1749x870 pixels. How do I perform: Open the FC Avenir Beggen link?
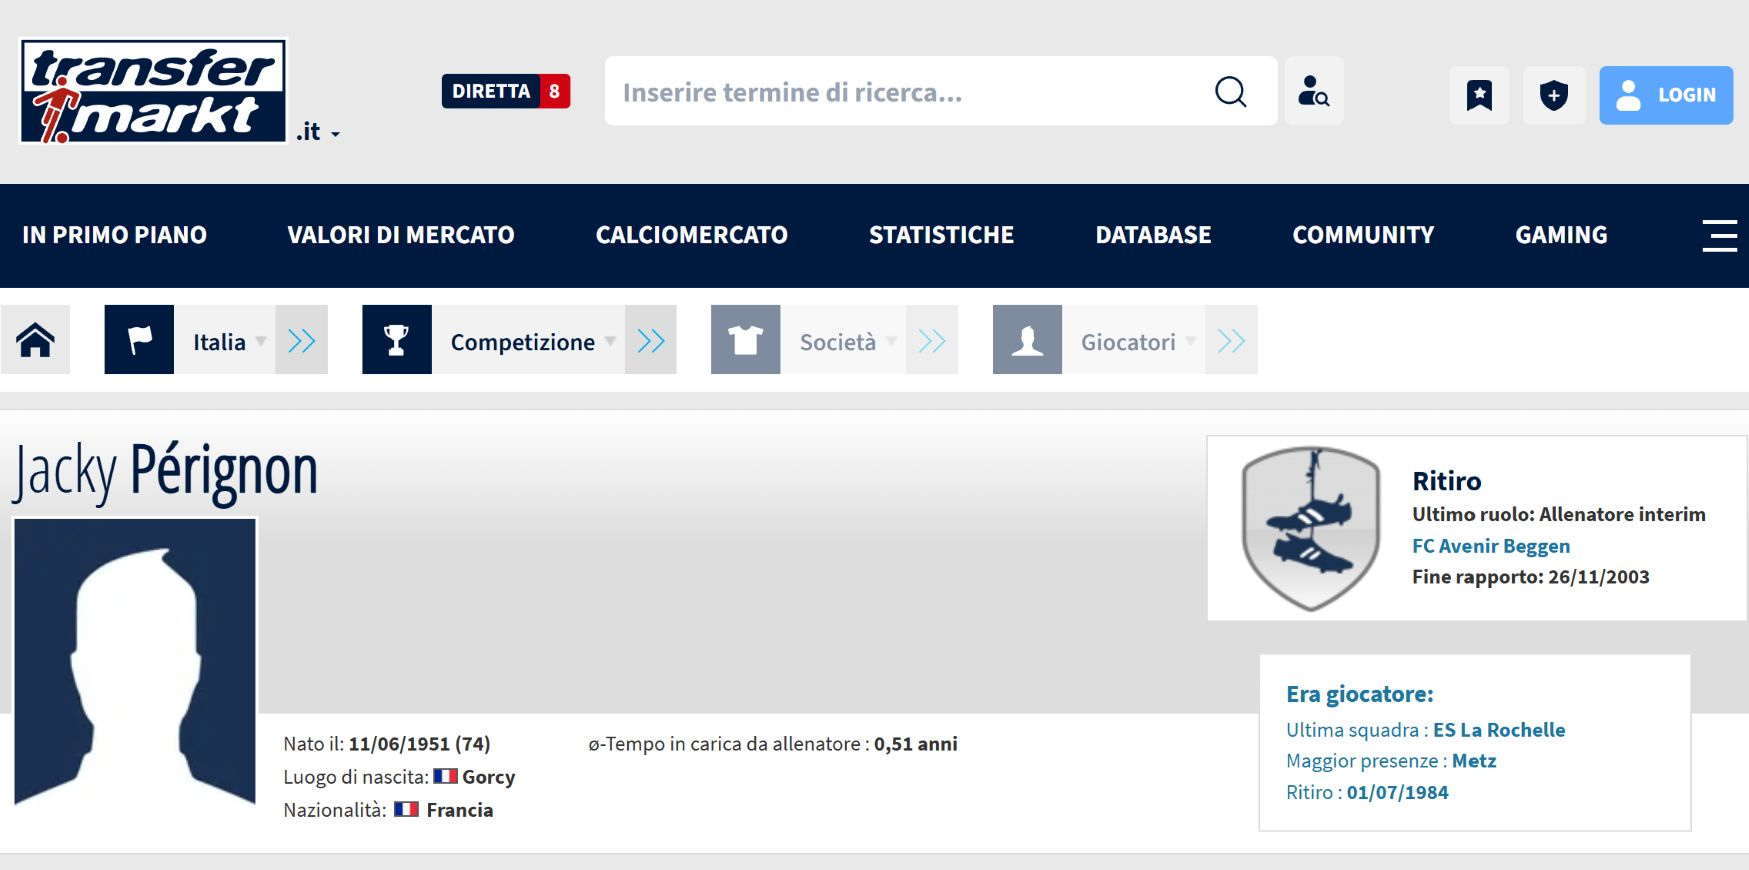(1490, 546)
